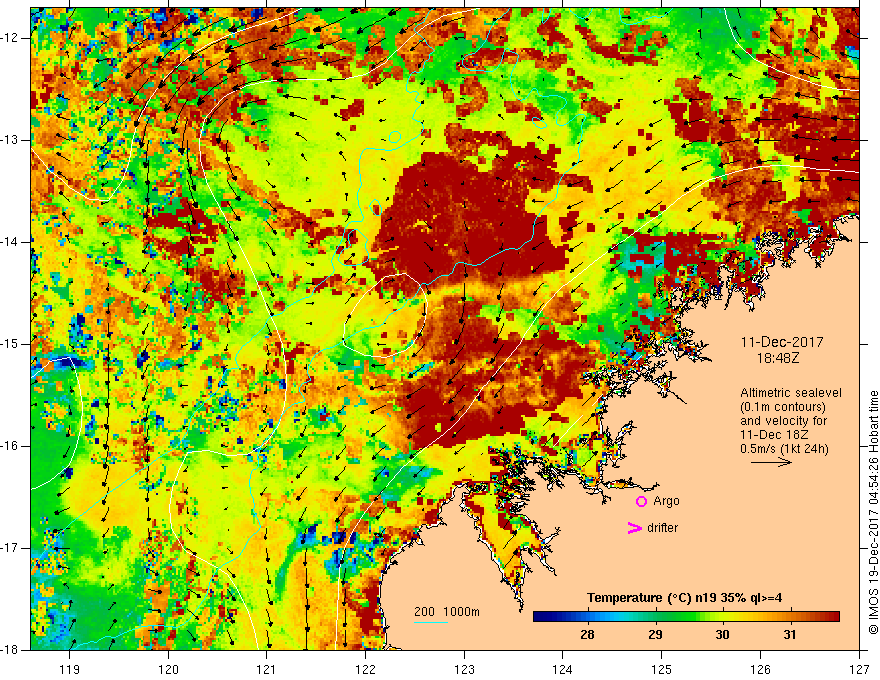Click the longitude label '119'
Image resolution: width=880 pixels, height=680 pixels.
(70, 669)
